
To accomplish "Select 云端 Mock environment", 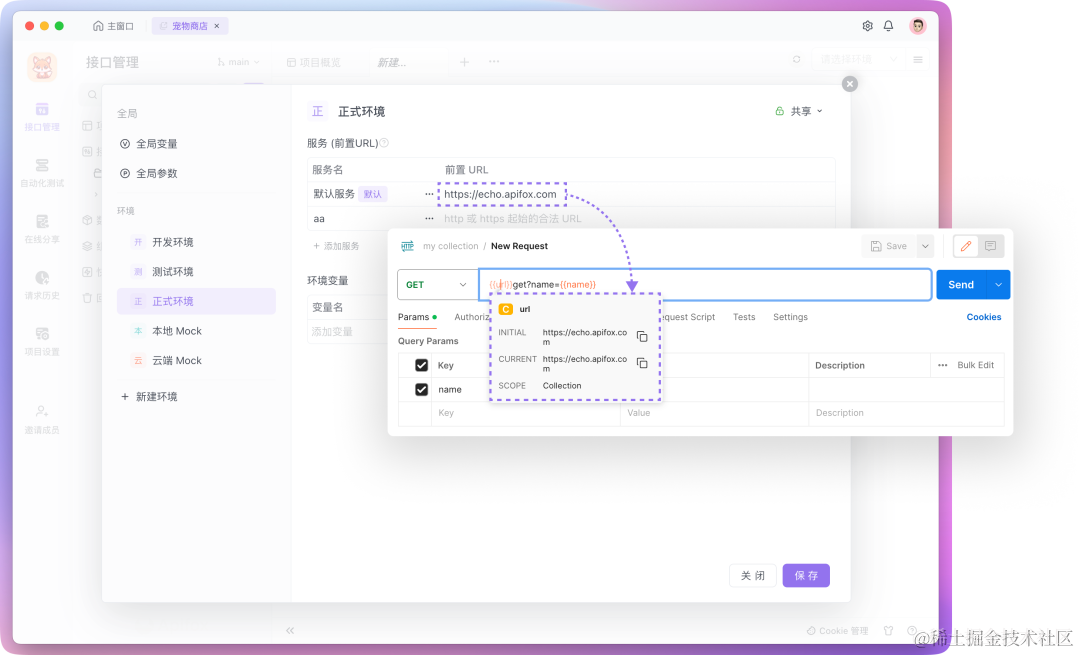I will (x=196, y=361).
